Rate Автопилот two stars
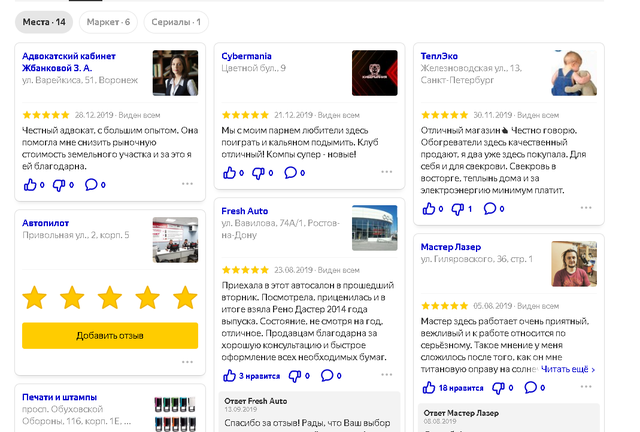 pyautogui.click(x=72, y=297)
